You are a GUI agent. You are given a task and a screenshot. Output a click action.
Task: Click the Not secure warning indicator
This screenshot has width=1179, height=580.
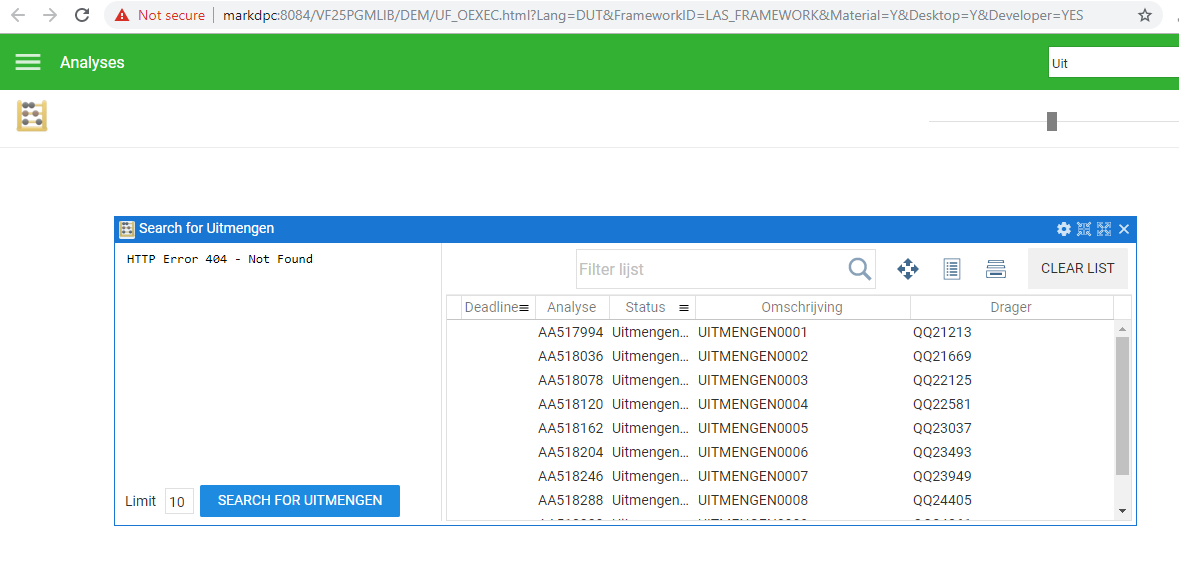pyautogui.click(x=159, y=15)
